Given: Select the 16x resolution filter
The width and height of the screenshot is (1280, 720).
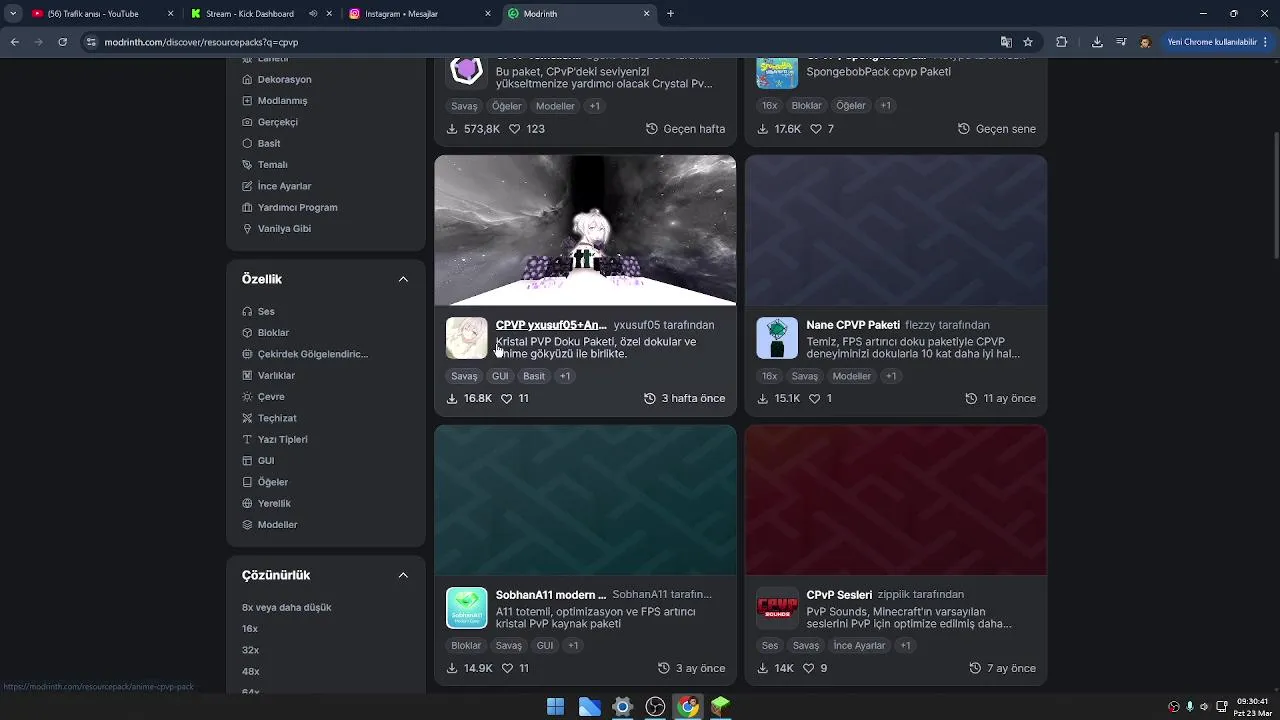Looking at the screenshot, I should point(250,629).
